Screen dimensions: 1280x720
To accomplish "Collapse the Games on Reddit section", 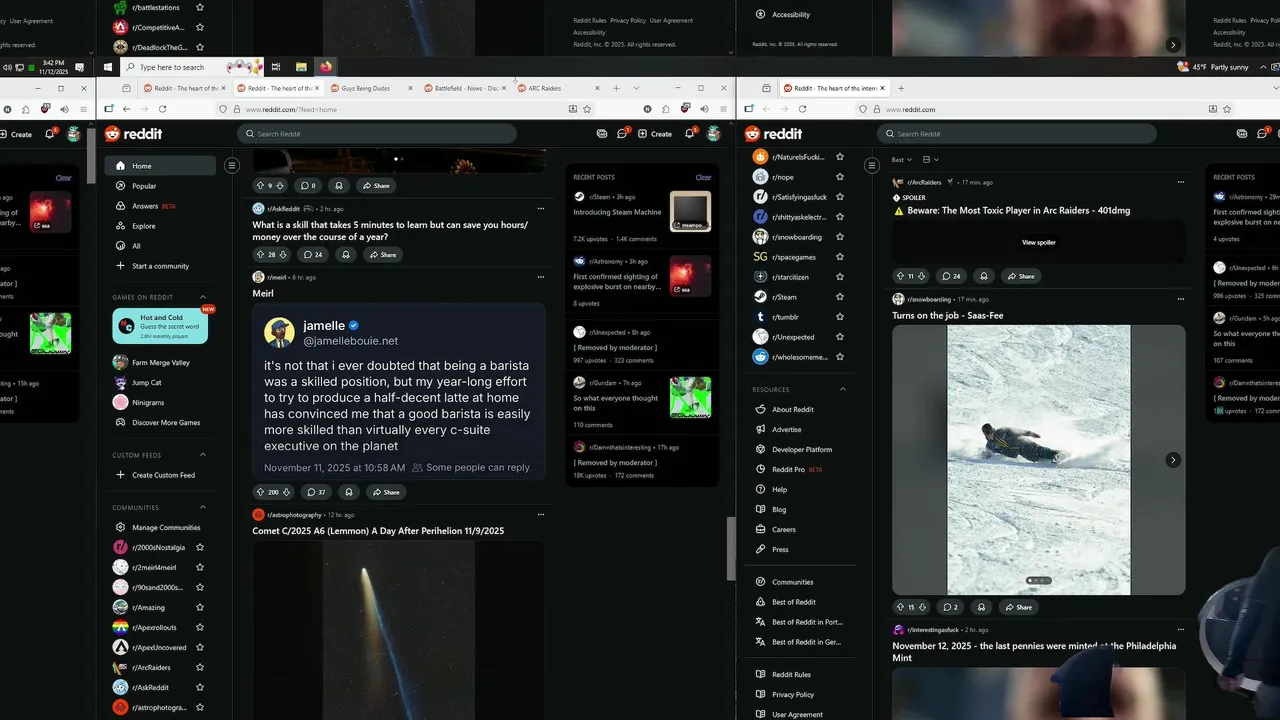I will [x=203, y=297].
